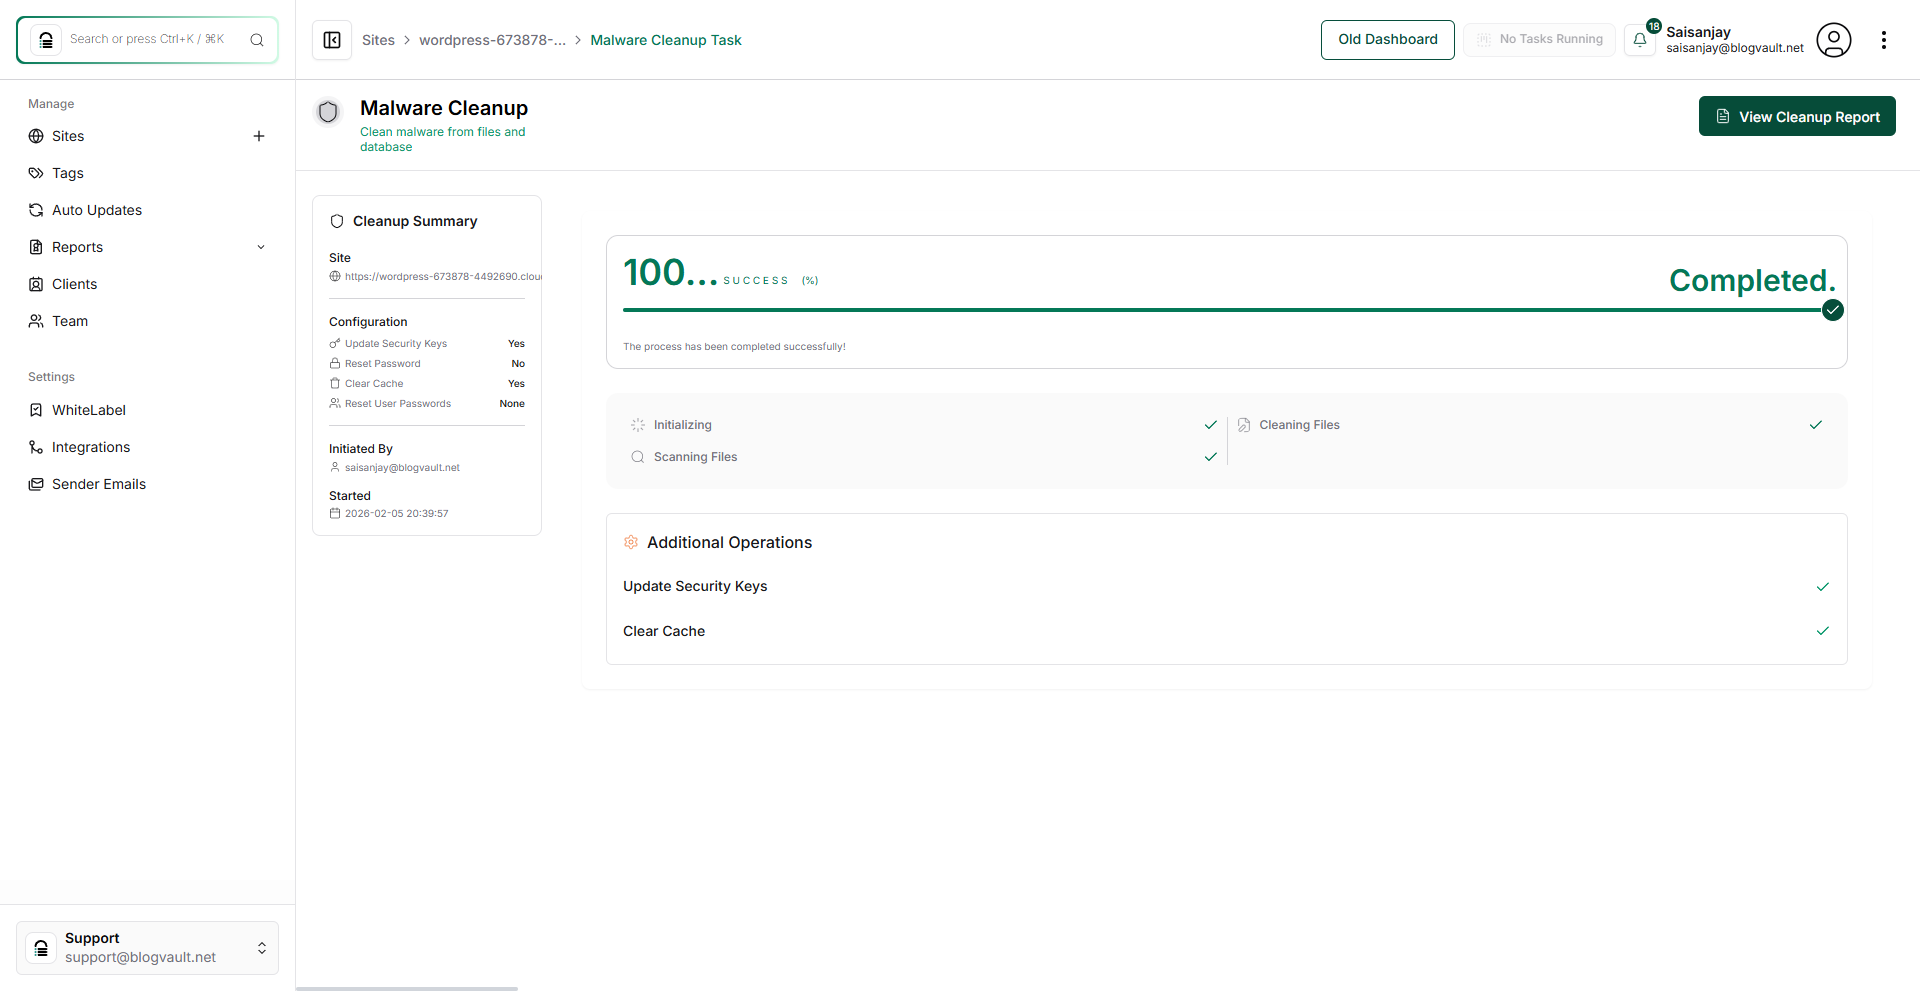The image size is (1920, 991).
Task: Click the Tags icon in sidebar
Action: (x=36, y=173)
